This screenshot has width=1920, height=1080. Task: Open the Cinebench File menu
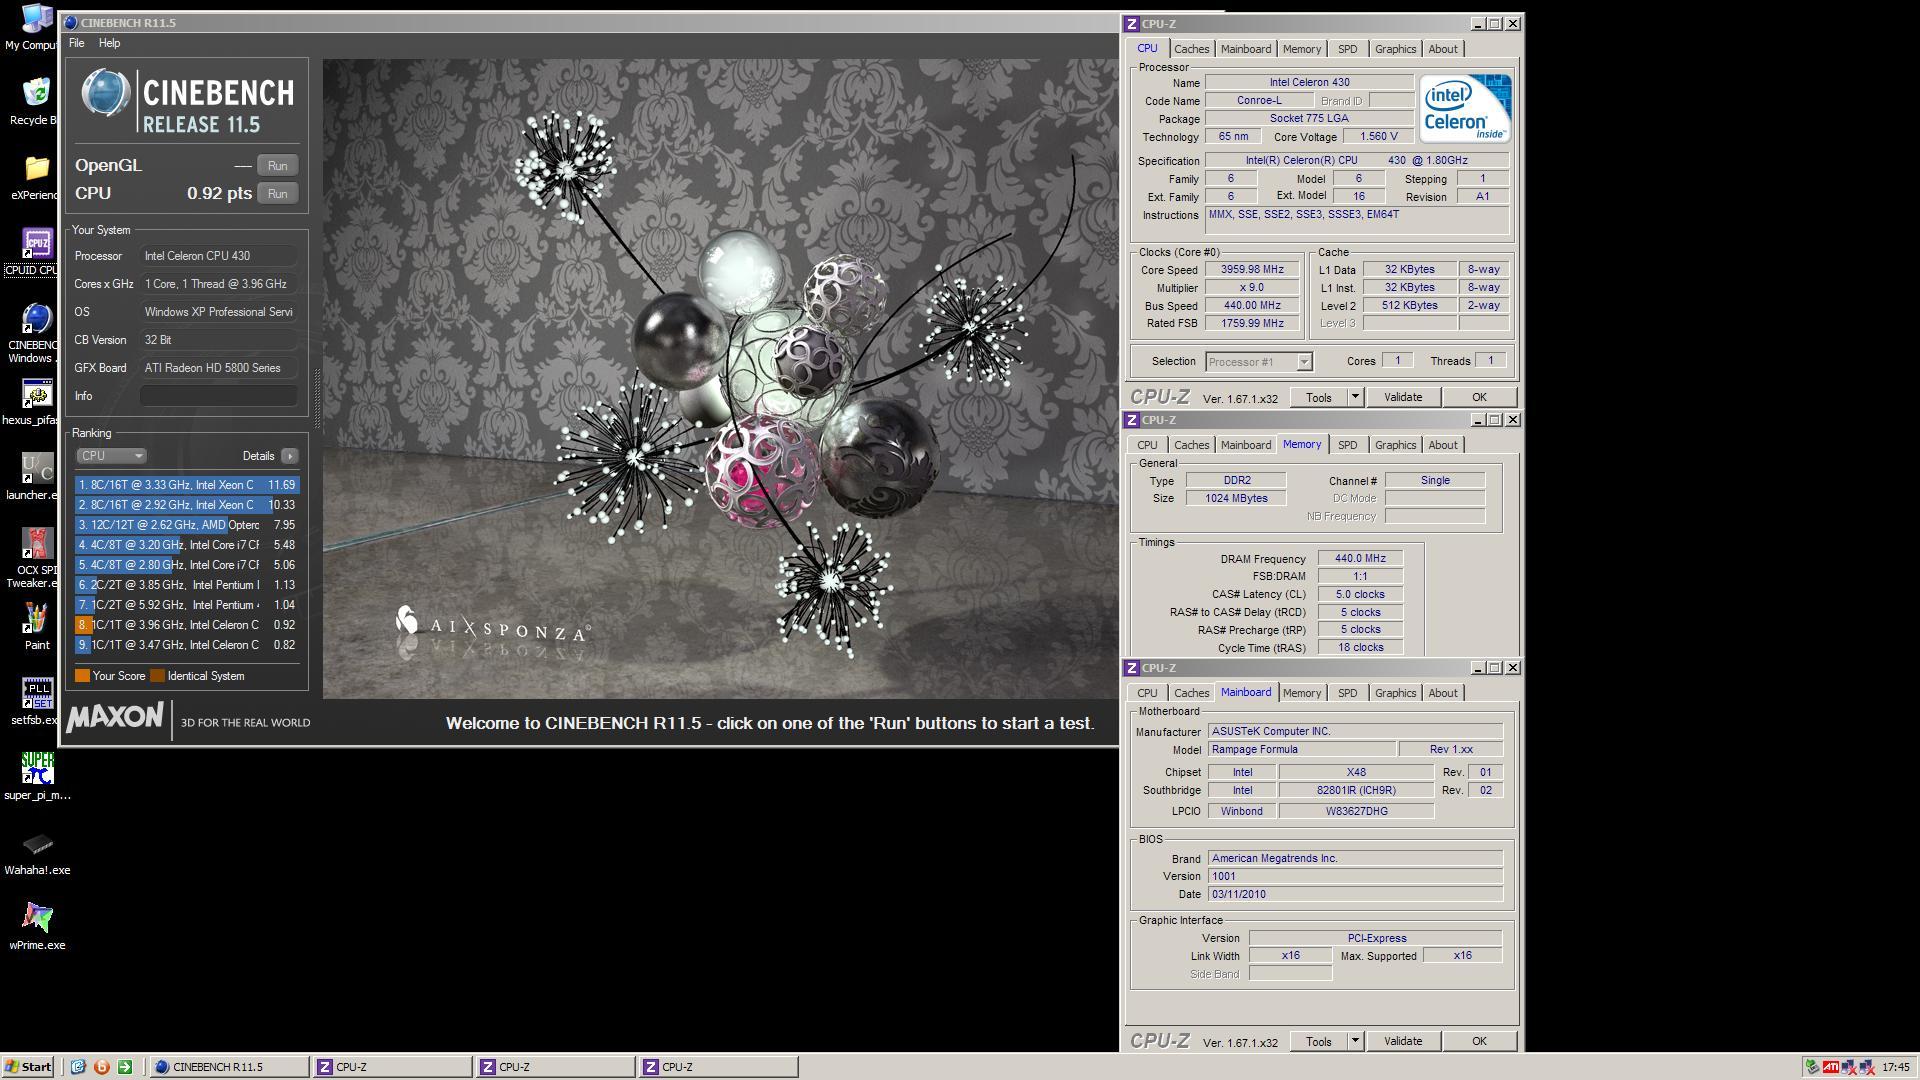click(x=76, y=43)
